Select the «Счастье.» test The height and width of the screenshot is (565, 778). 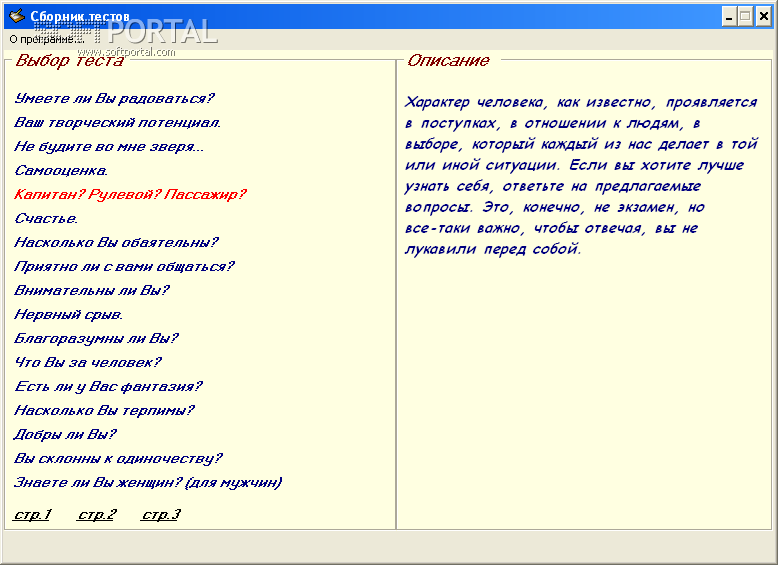[x=46, y=218]
